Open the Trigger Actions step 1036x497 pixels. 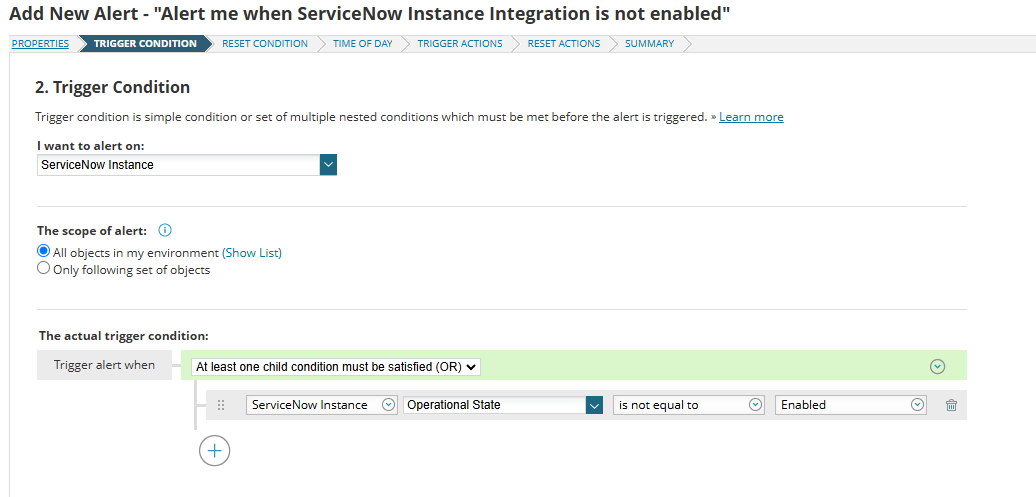click(x=460, y=44)
